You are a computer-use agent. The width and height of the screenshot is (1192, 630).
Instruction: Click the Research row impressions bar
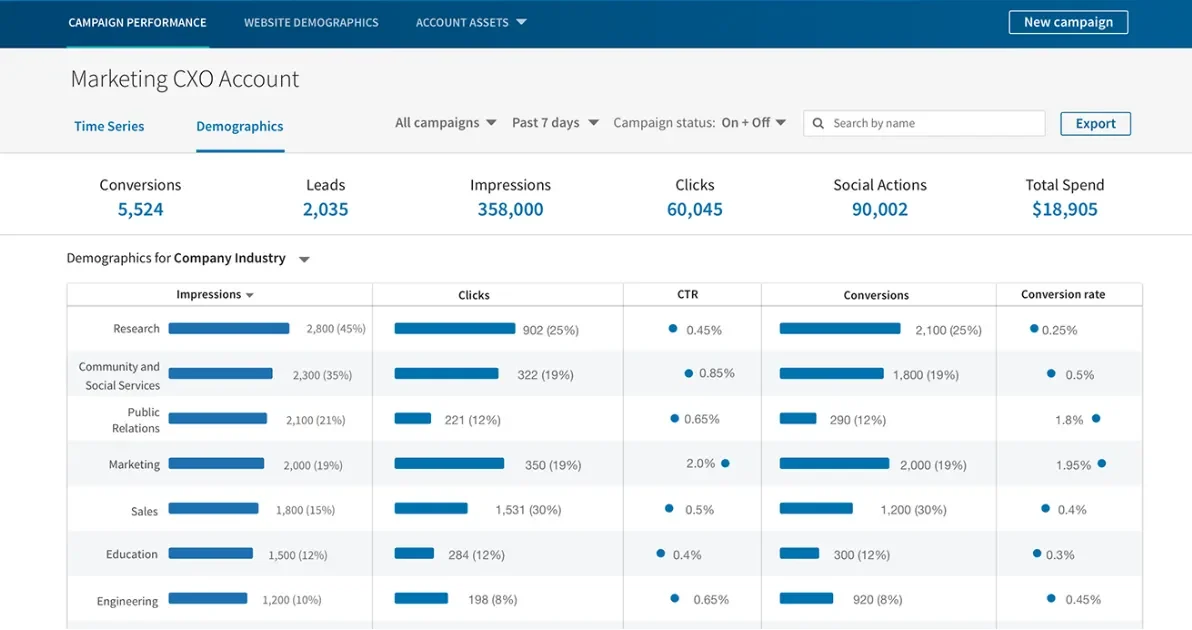click(229, 328)
